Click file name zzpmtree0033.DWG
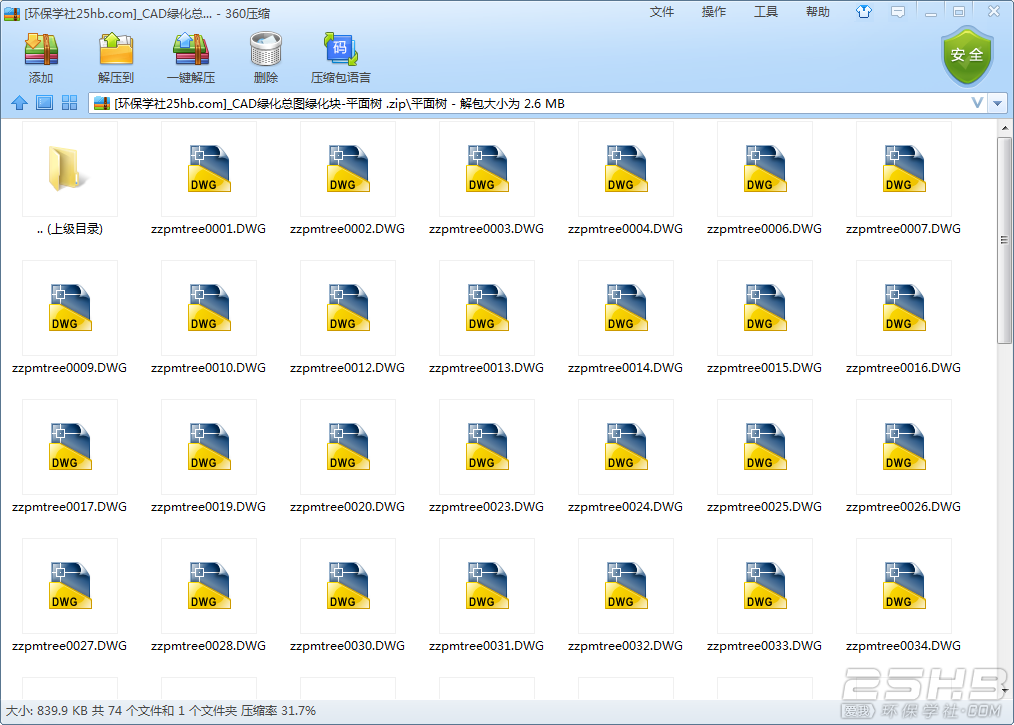 [x=764, y=646]
